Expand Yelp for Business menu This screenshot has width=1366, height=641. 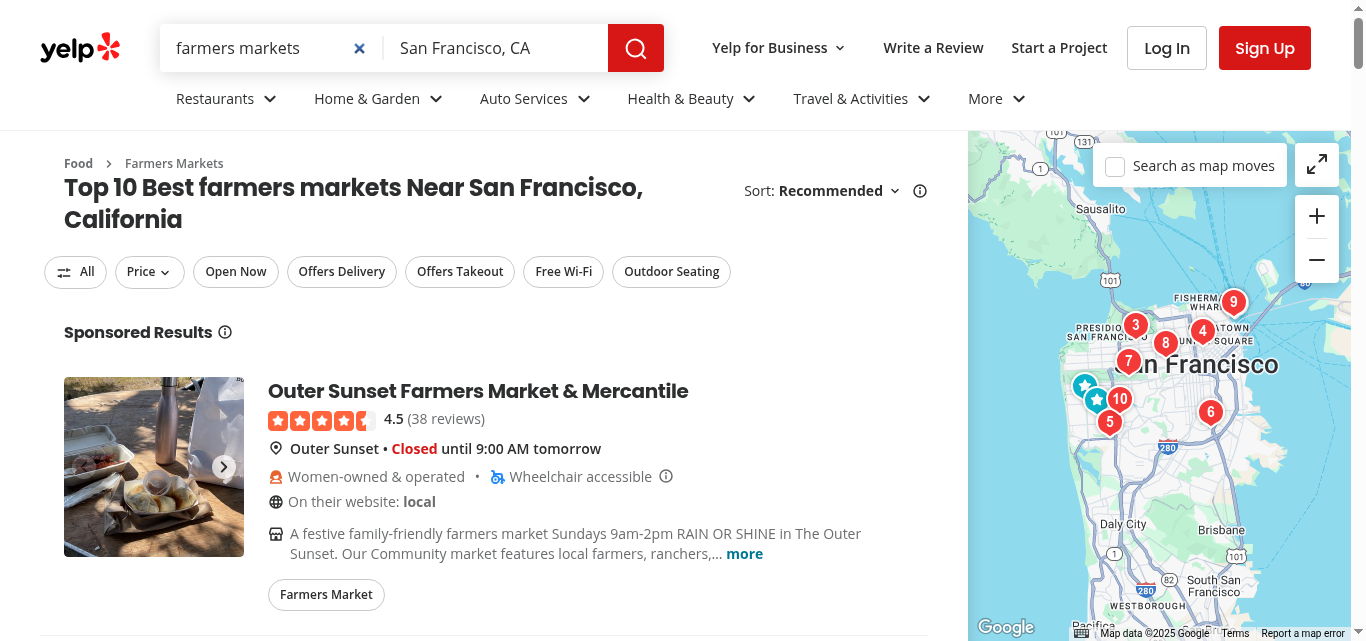point(778,48)
